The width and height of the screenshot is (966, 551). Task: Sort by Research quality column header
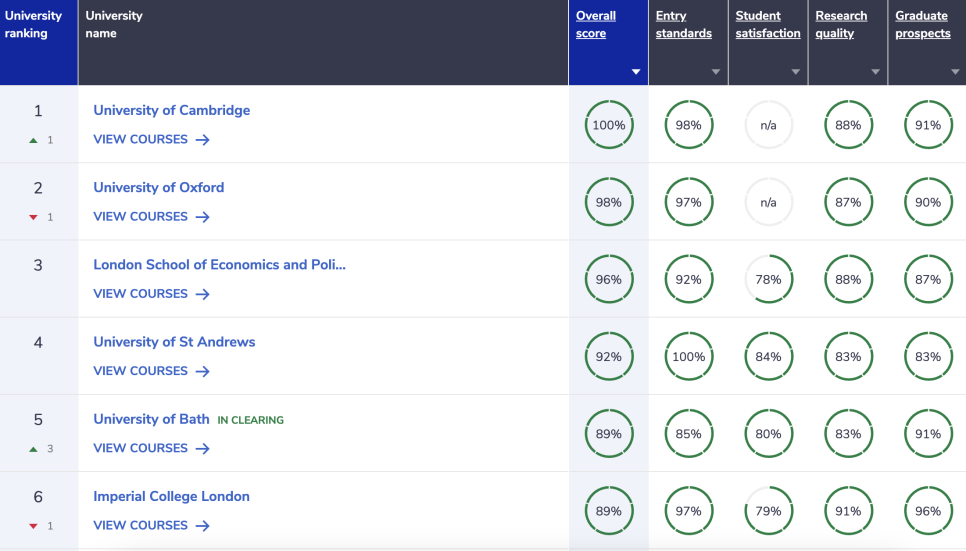coord(841,25)
